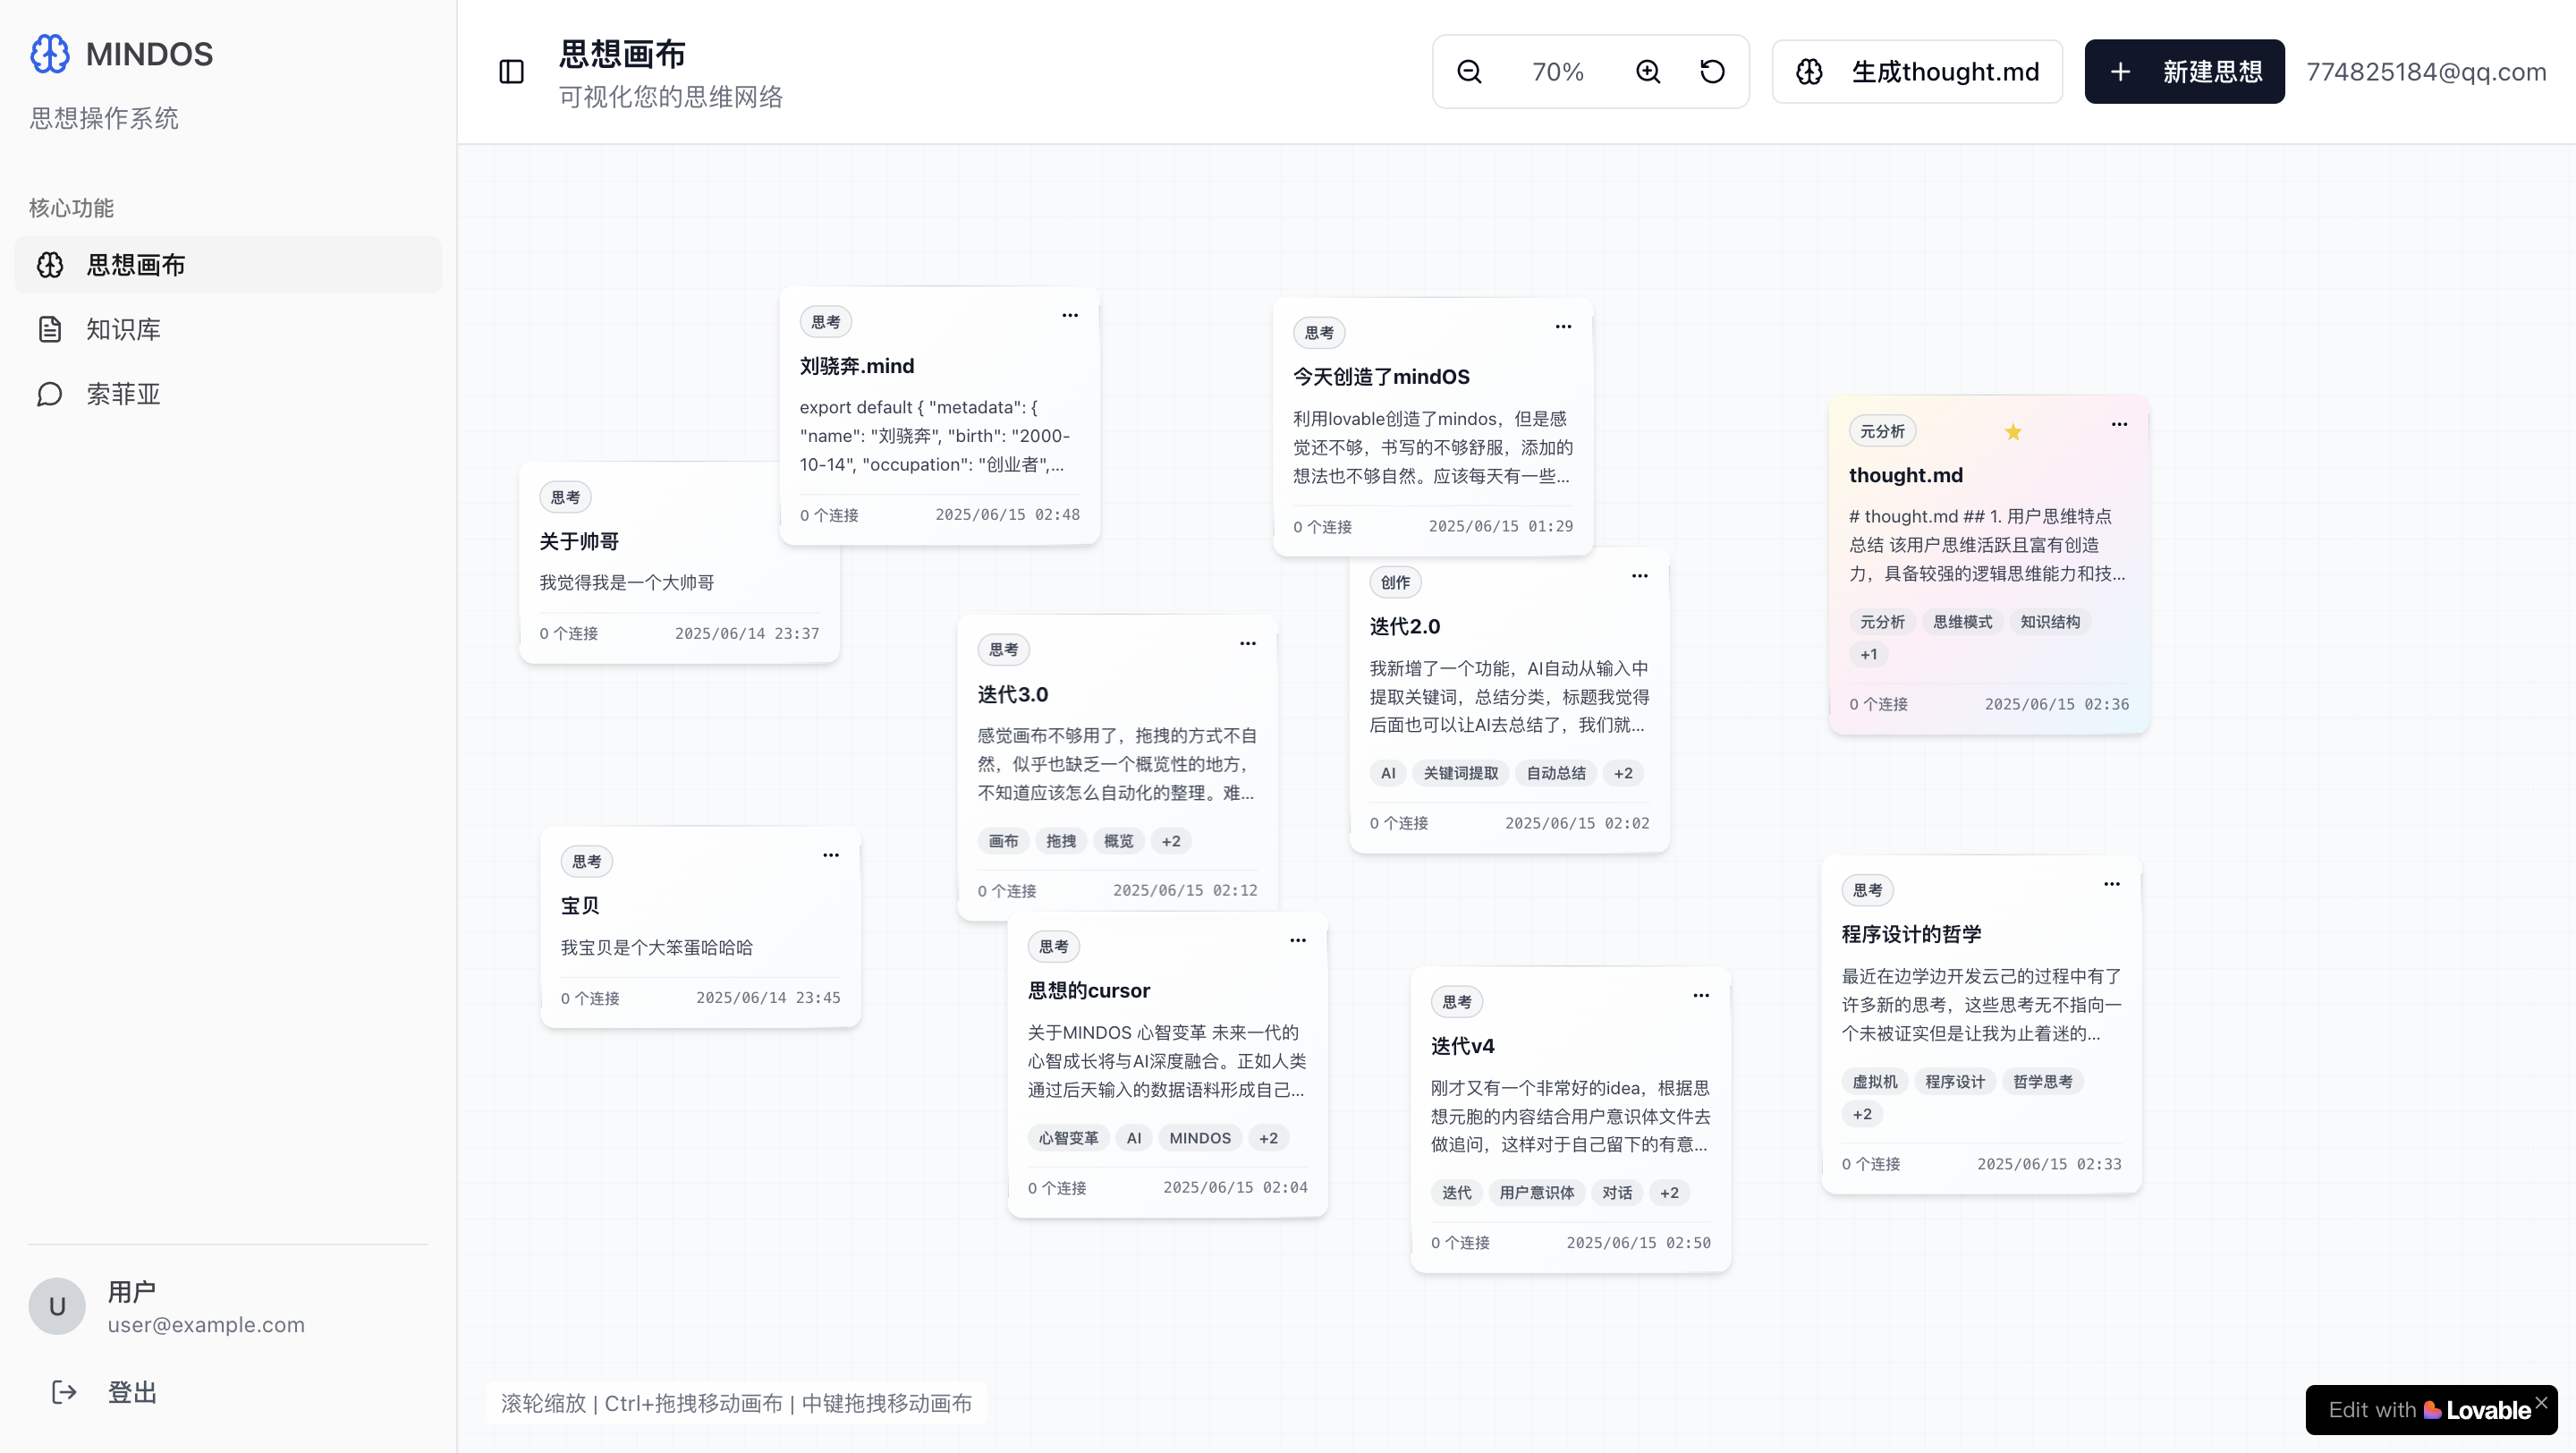Zoom out the canvas
The width and height of the screenshot is (2576, 1453).
pyautogui.click(x=1469, y=72)
